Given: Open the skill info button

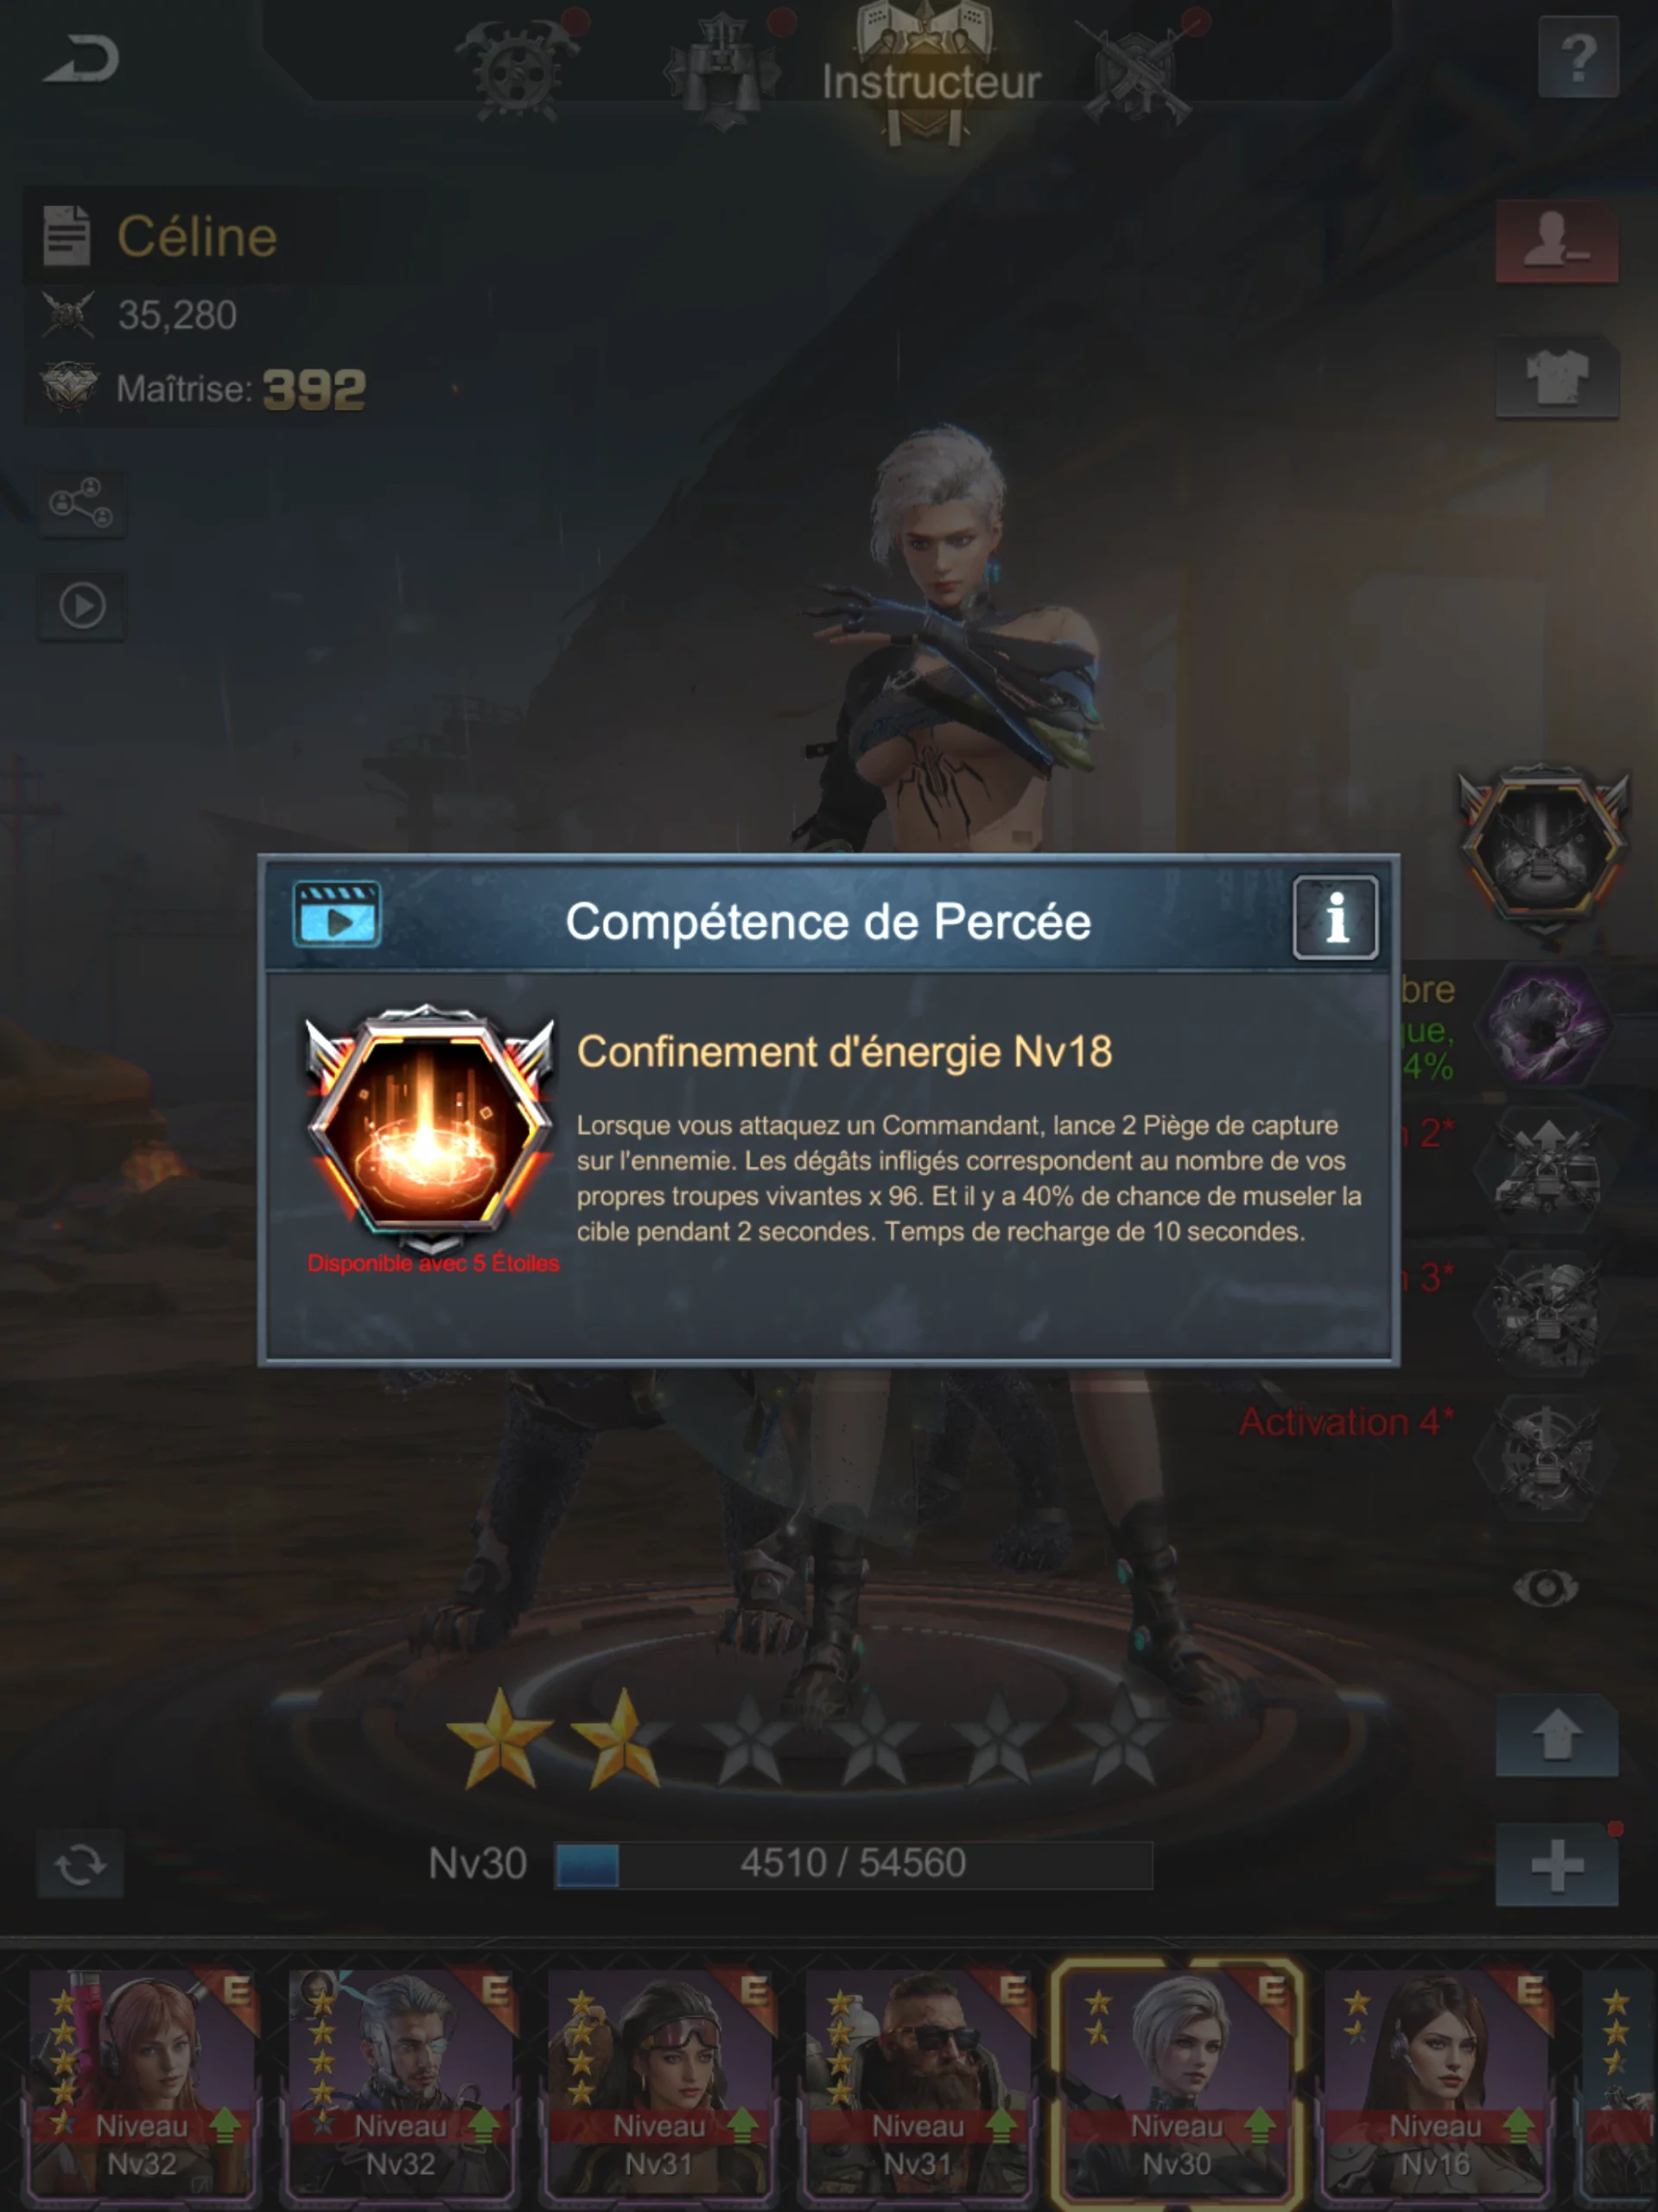Looking at the screenshot, I should 1335,918.
